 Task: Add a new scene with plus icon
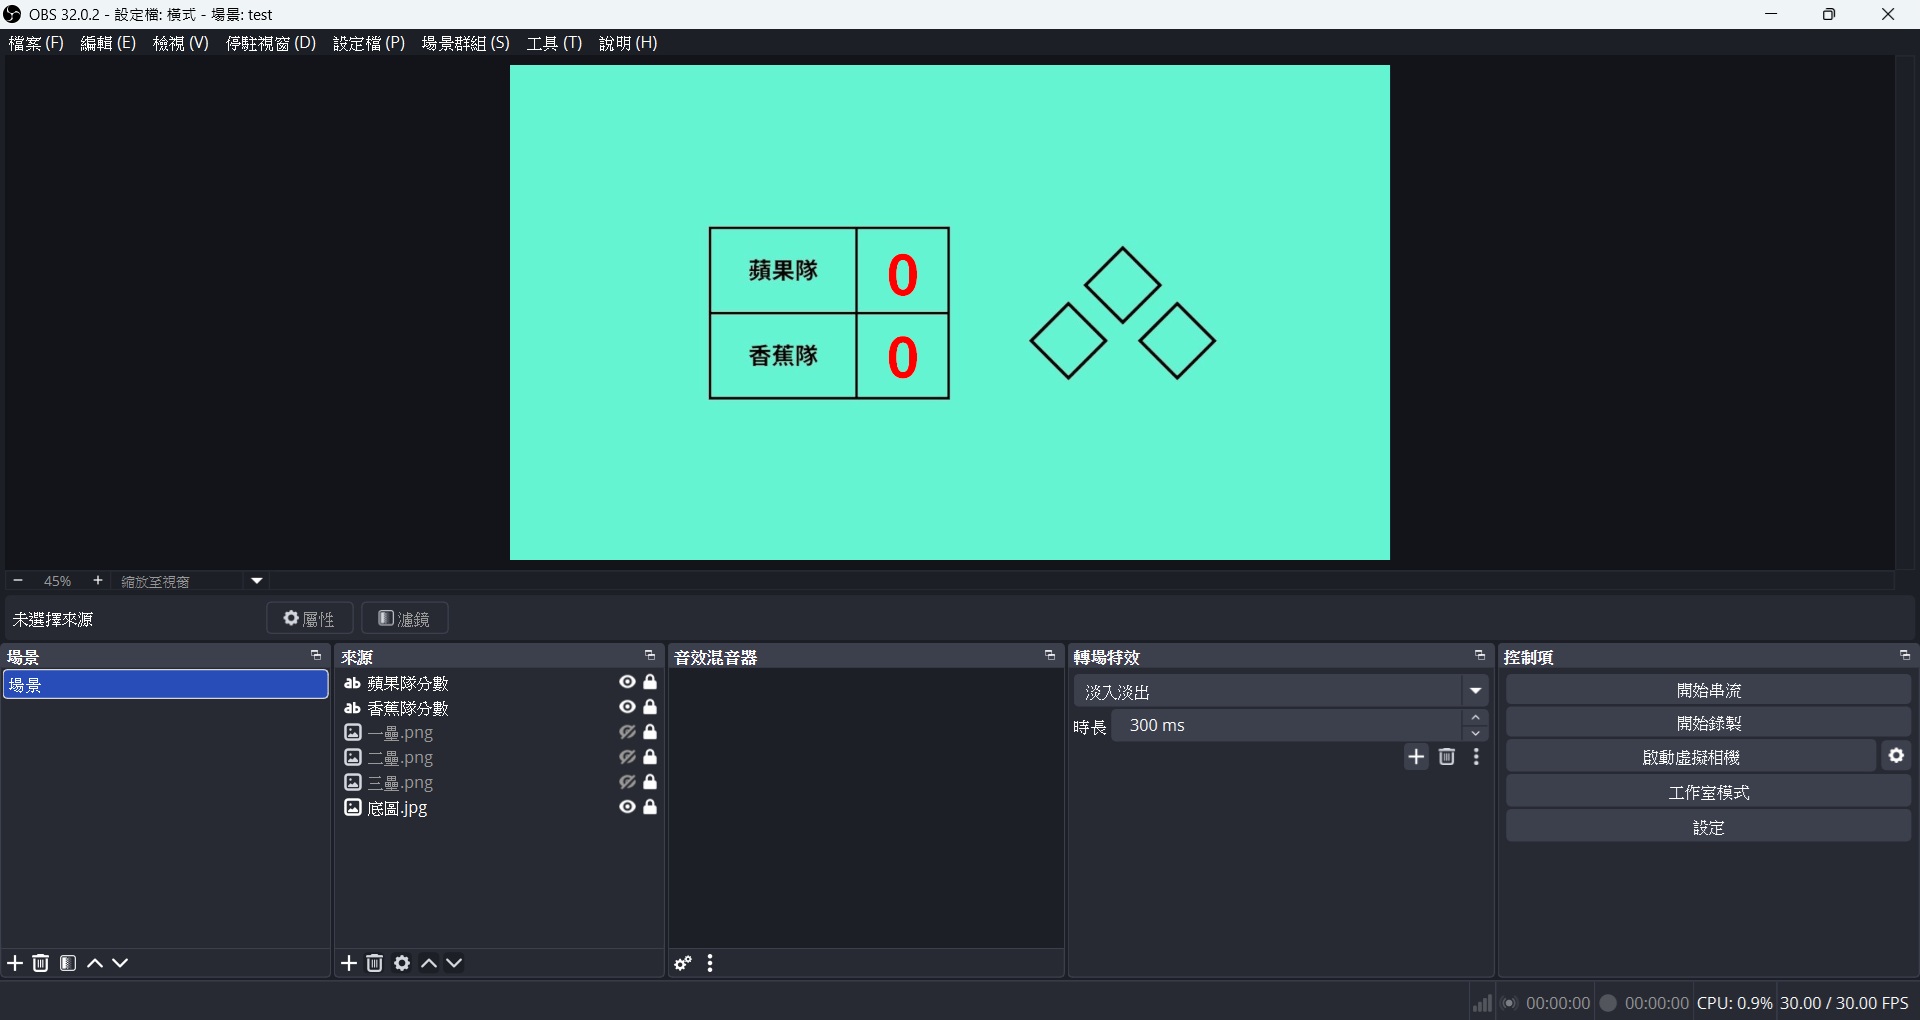16,963
